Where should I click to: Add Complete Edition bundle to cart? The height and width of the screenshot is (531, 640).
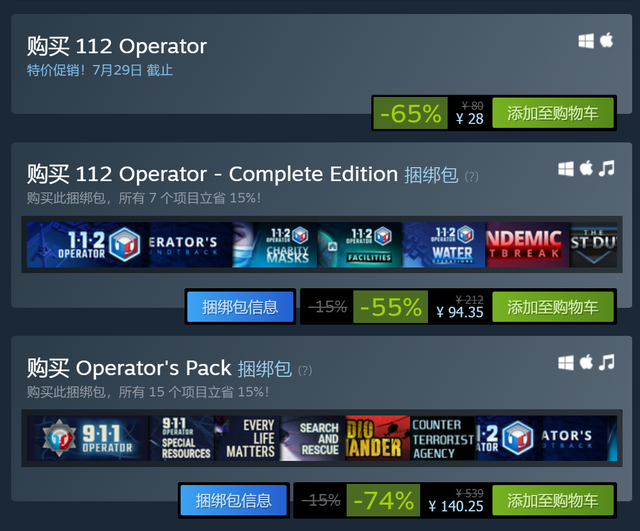(553, 307)
